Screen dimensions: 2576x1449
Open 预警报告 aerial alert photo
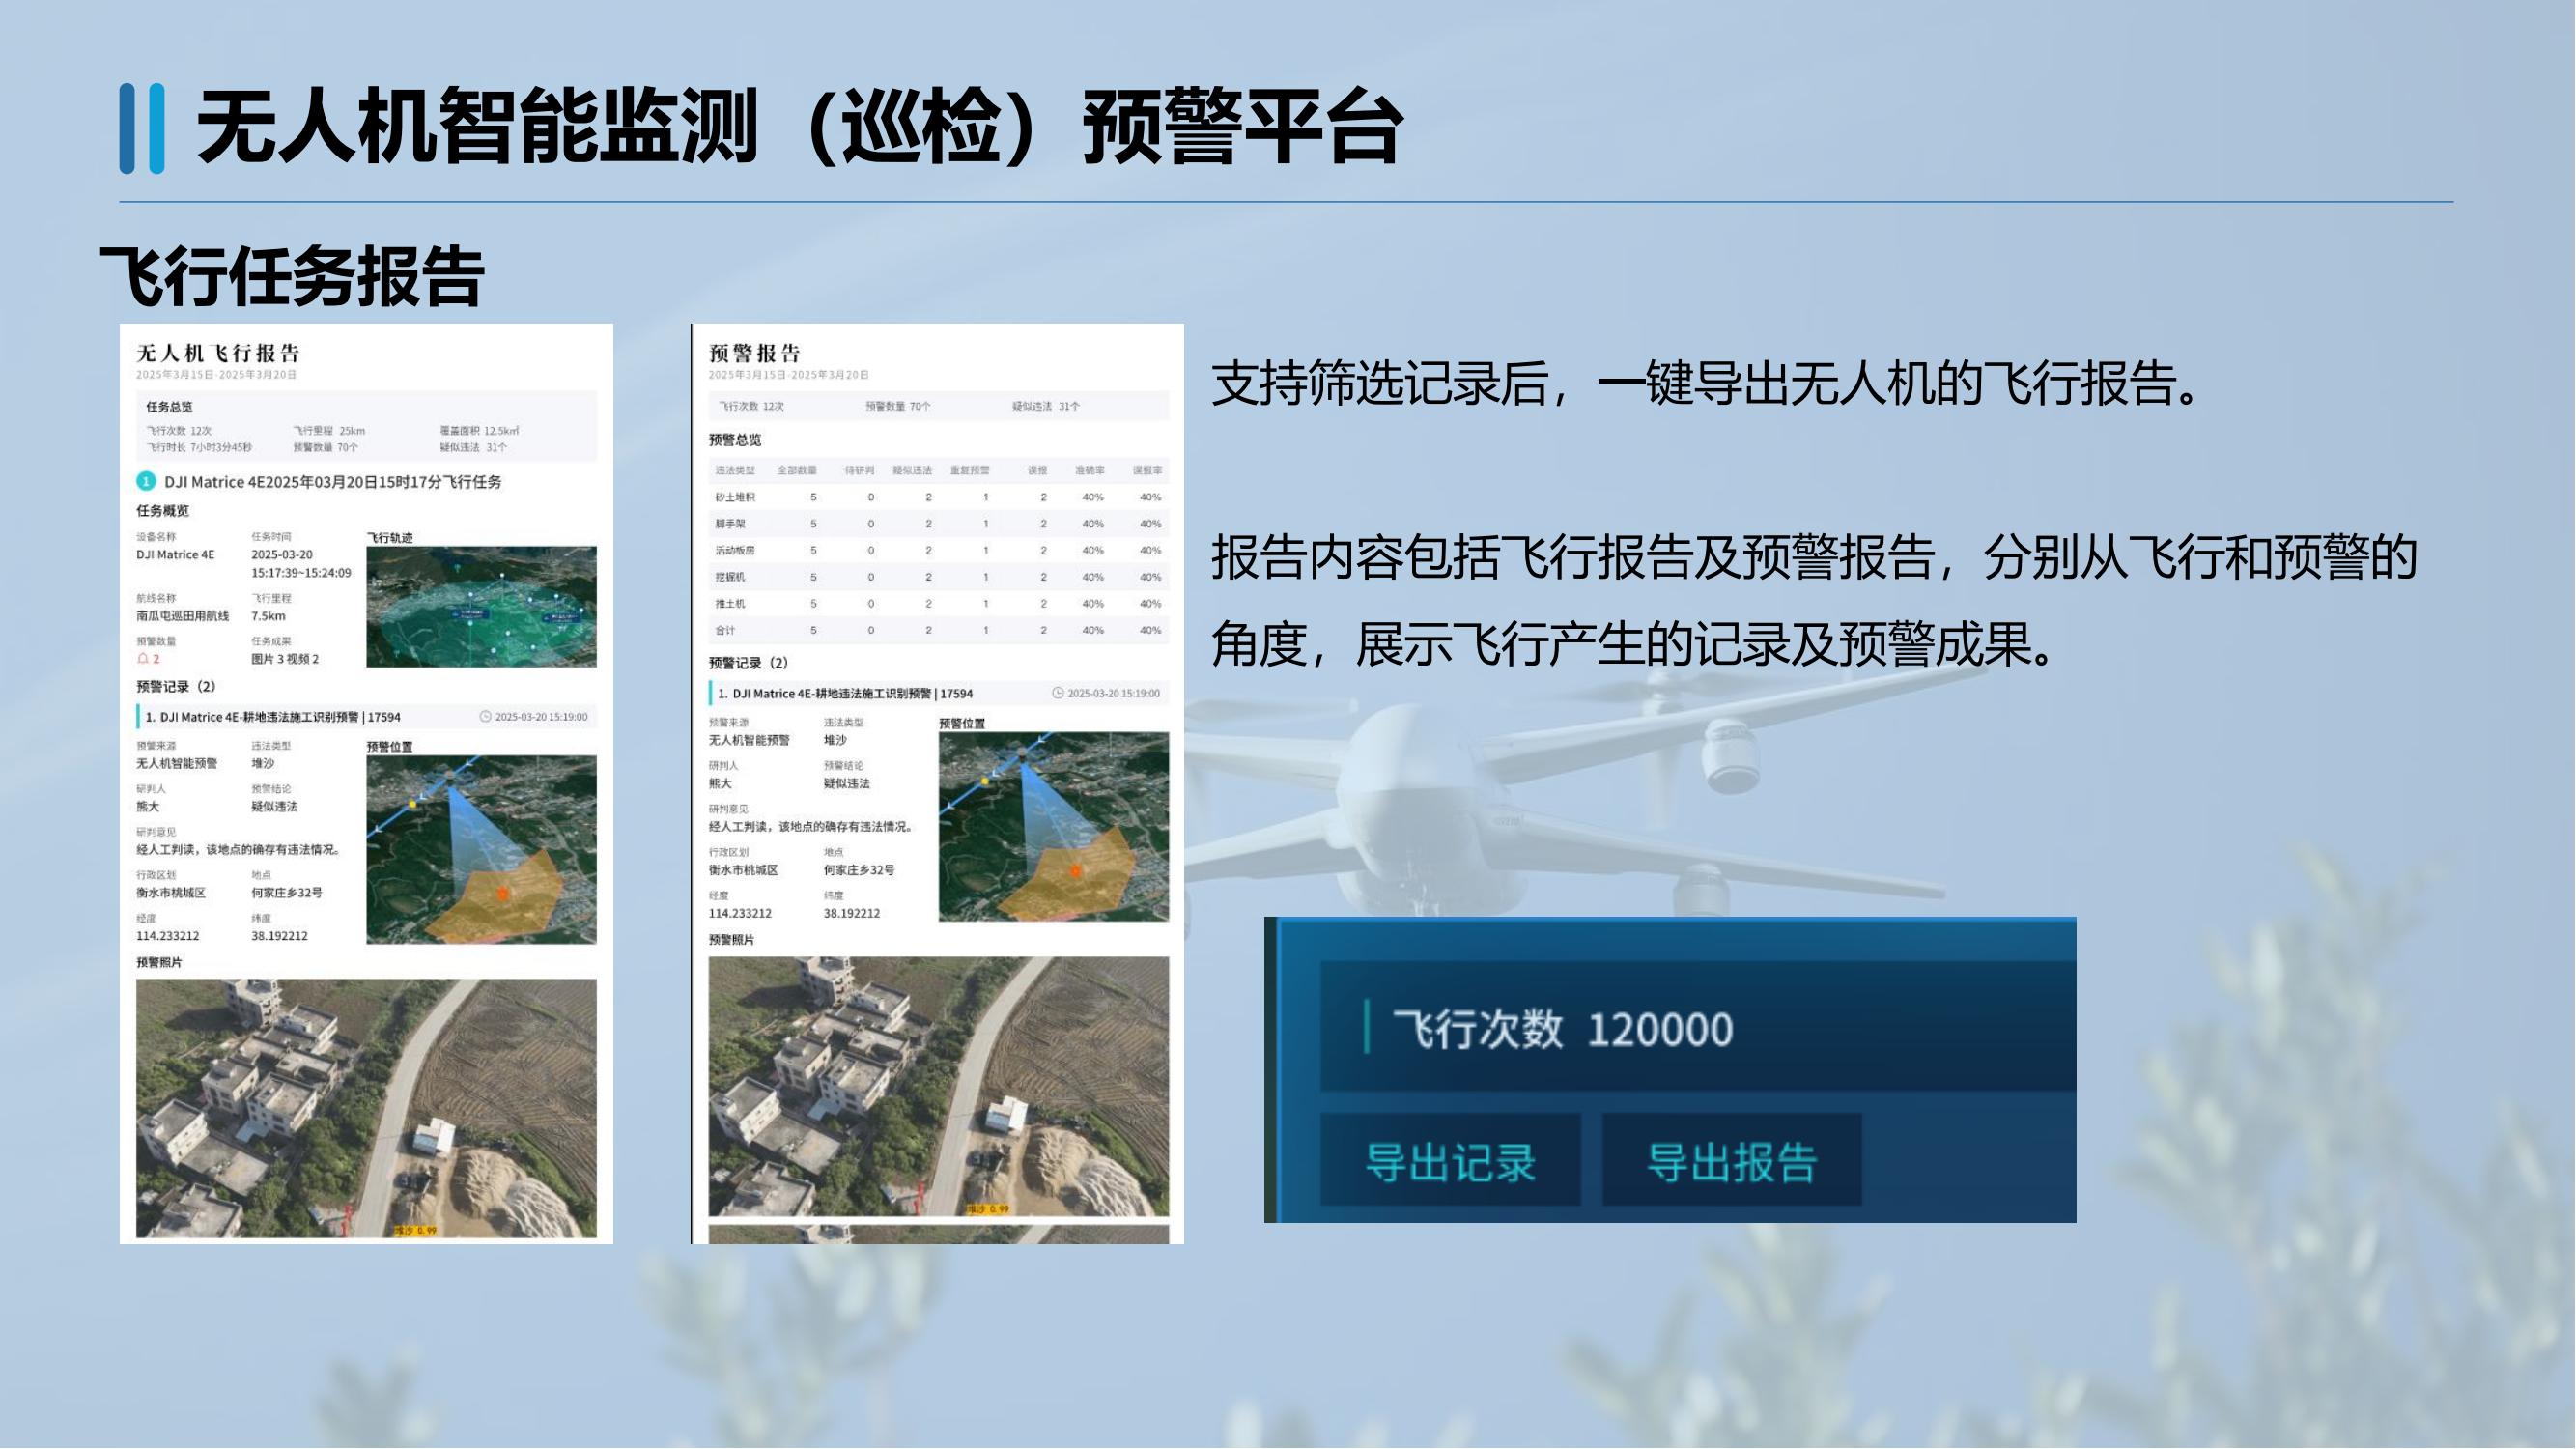(x=938, y=1086)
